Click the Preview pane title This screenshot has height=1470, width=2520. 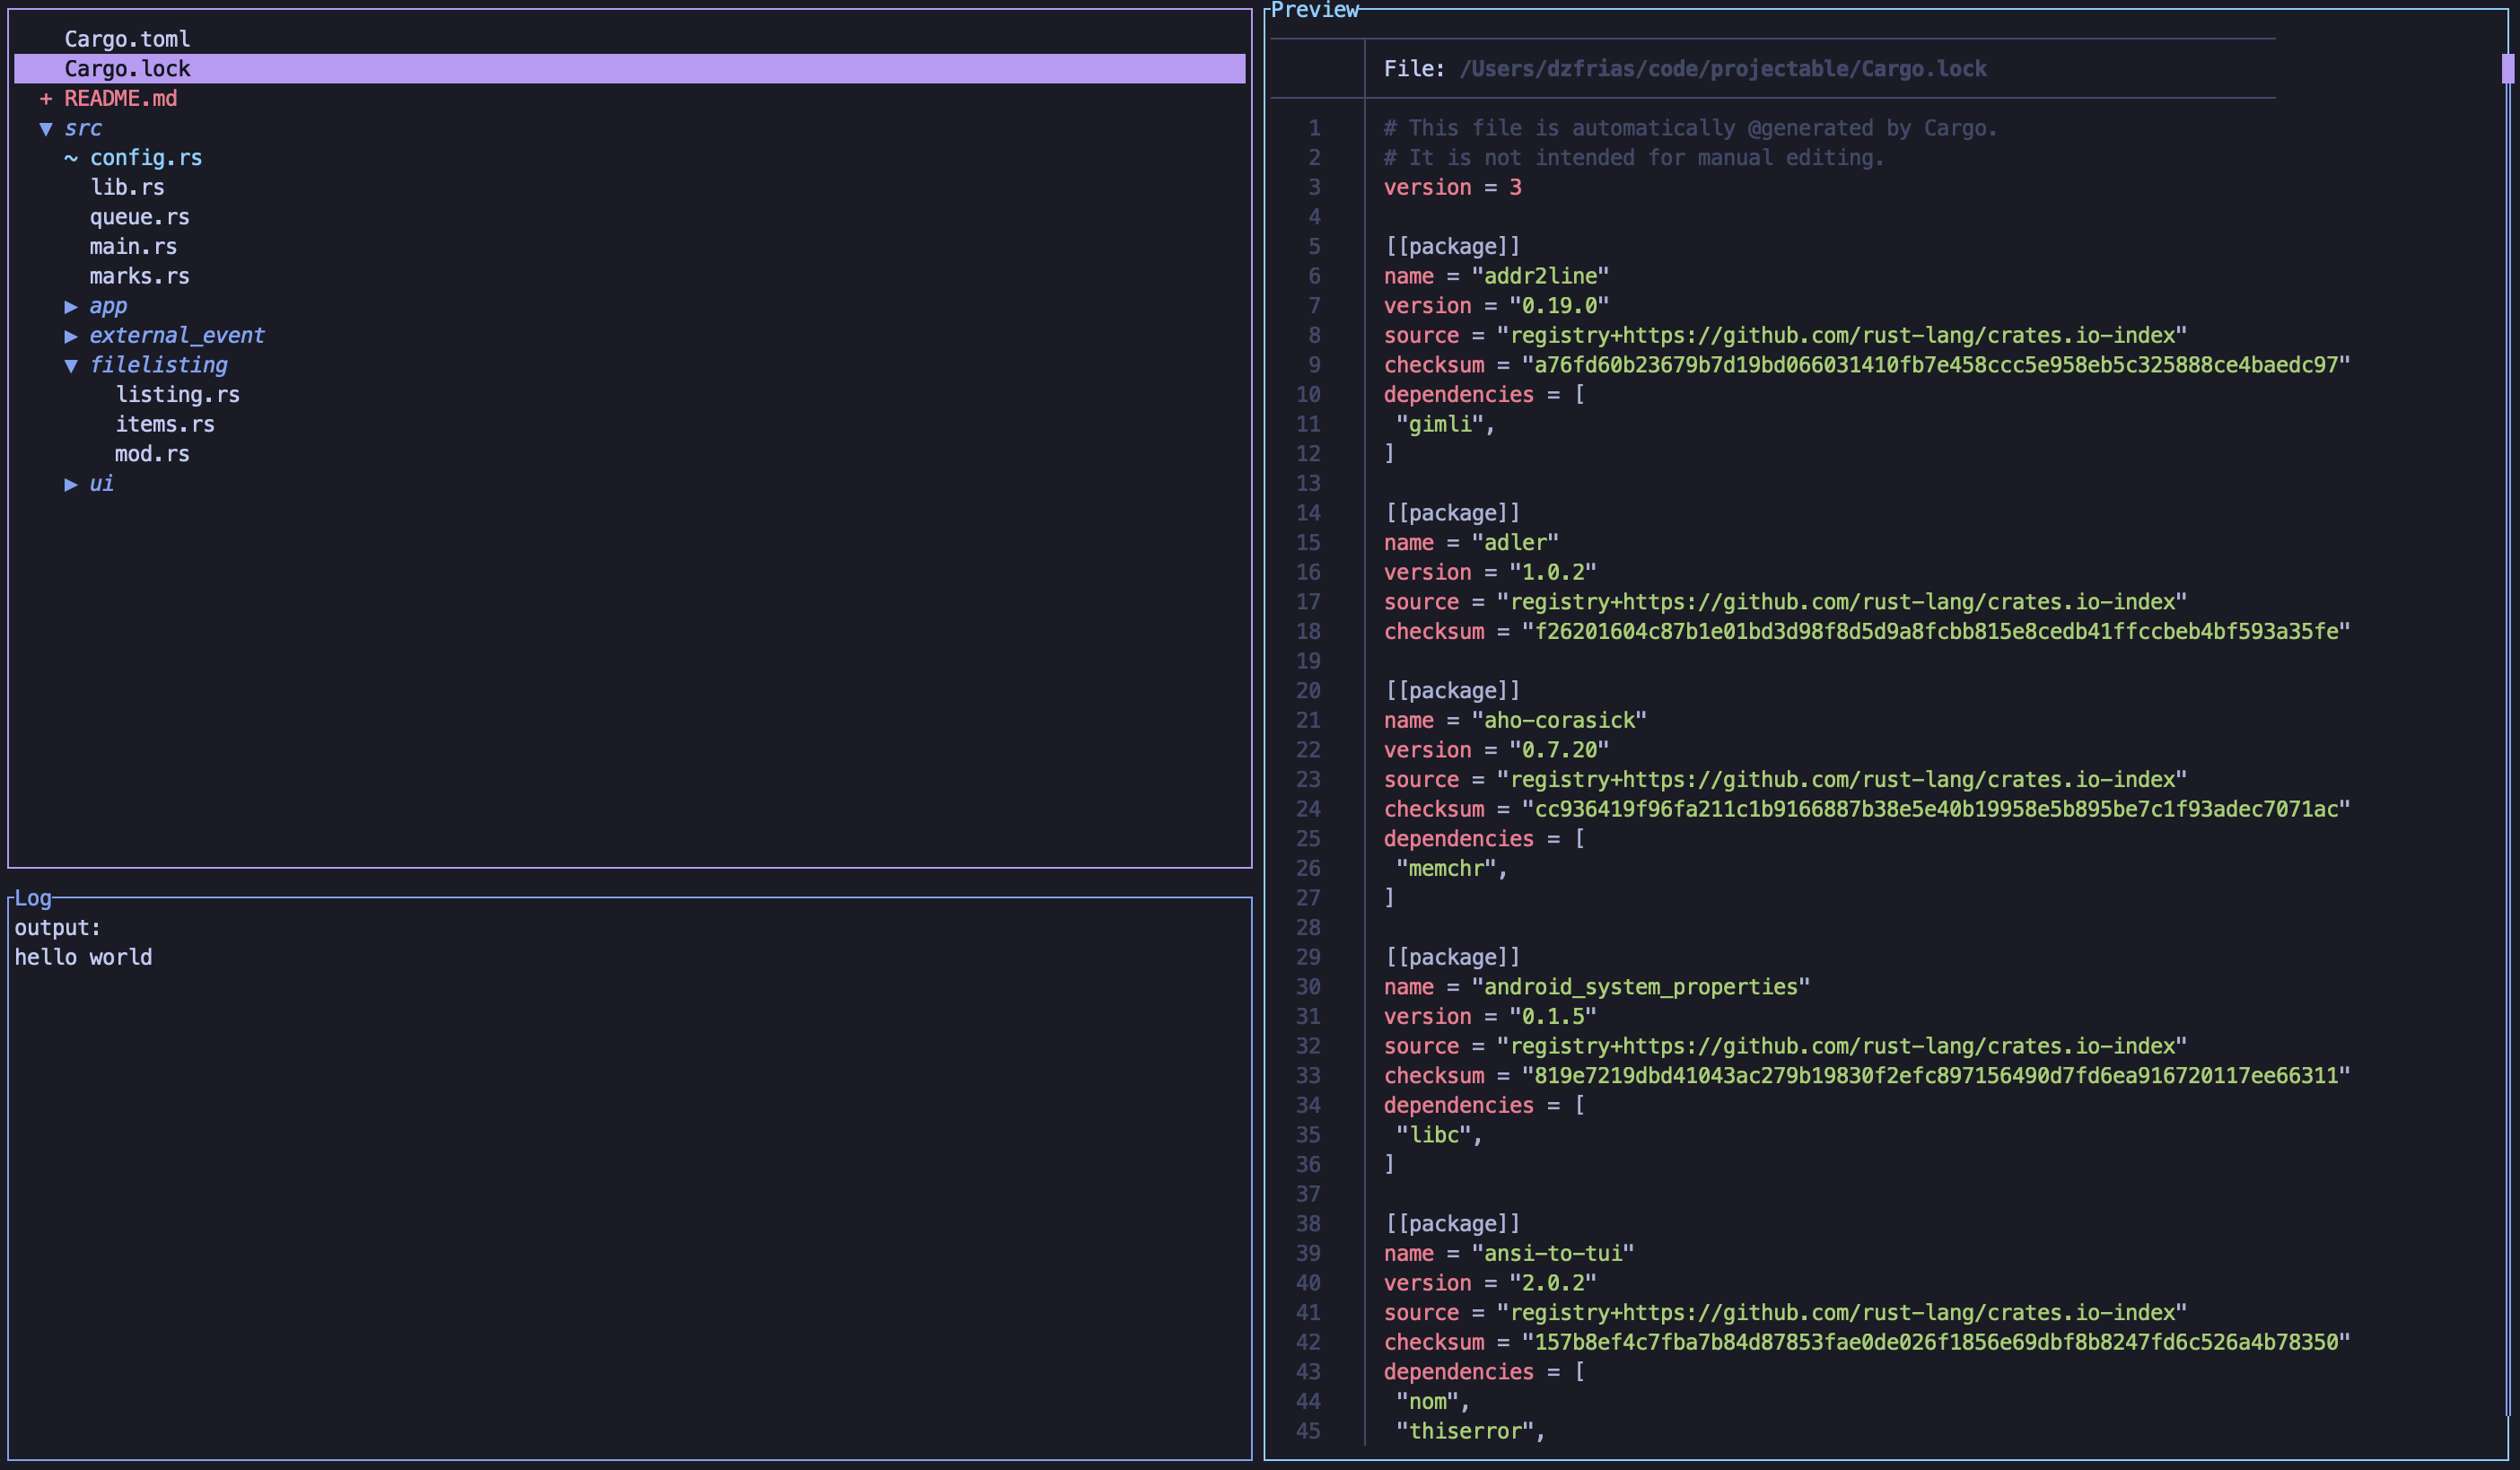[1314, 10]
